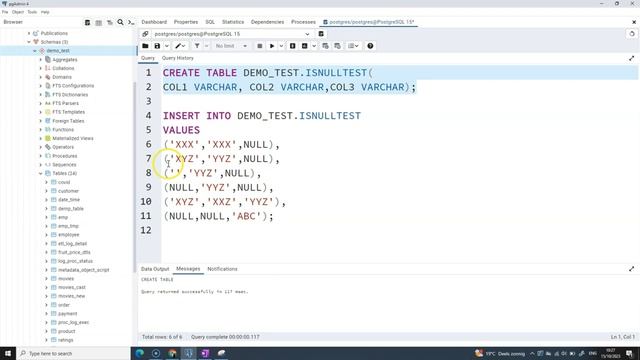Click the Rollback transaction icon
Image resolution: width=640 pixels, height=360 pixels.
tap(337, 46)
